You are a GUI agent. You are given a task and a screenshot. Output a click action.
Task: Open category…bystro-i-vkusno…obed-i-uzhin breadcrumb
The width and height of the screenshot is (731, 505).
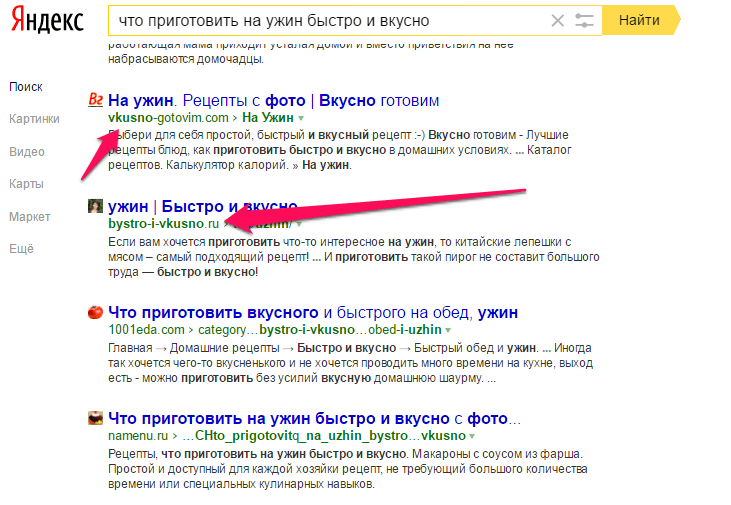coord(320,330)
